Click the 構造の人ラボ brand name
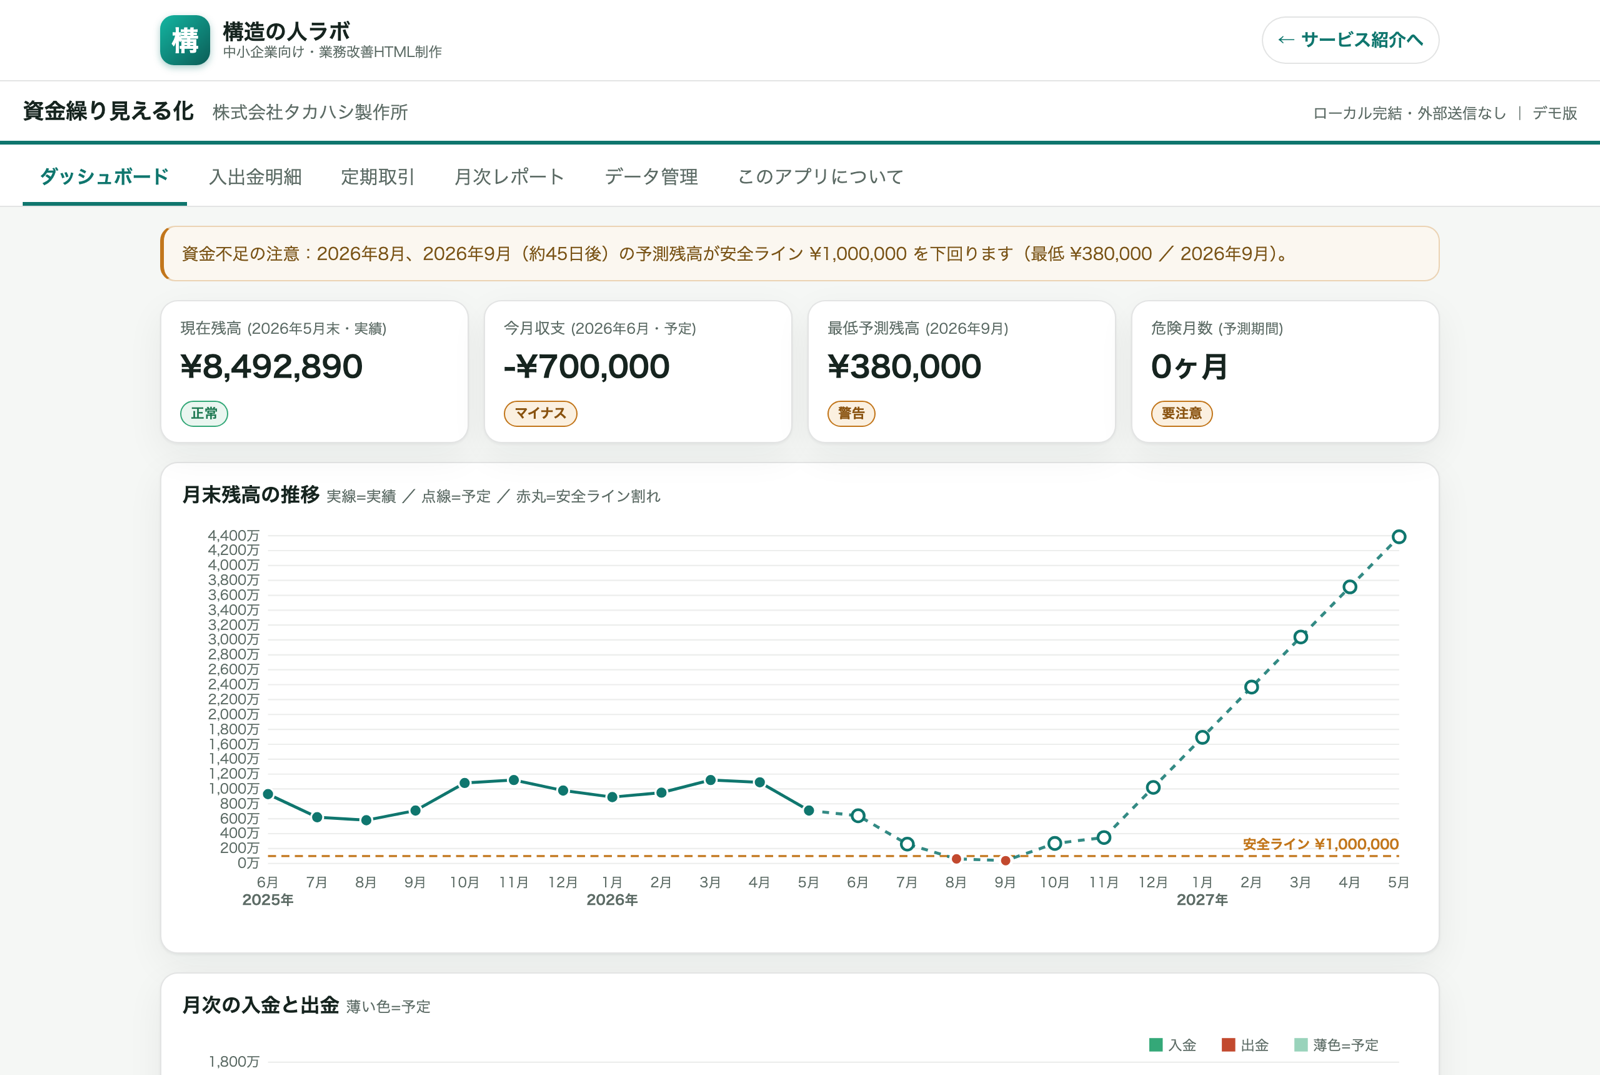This screenshot has height=1075, width=1600. point(286,31)
